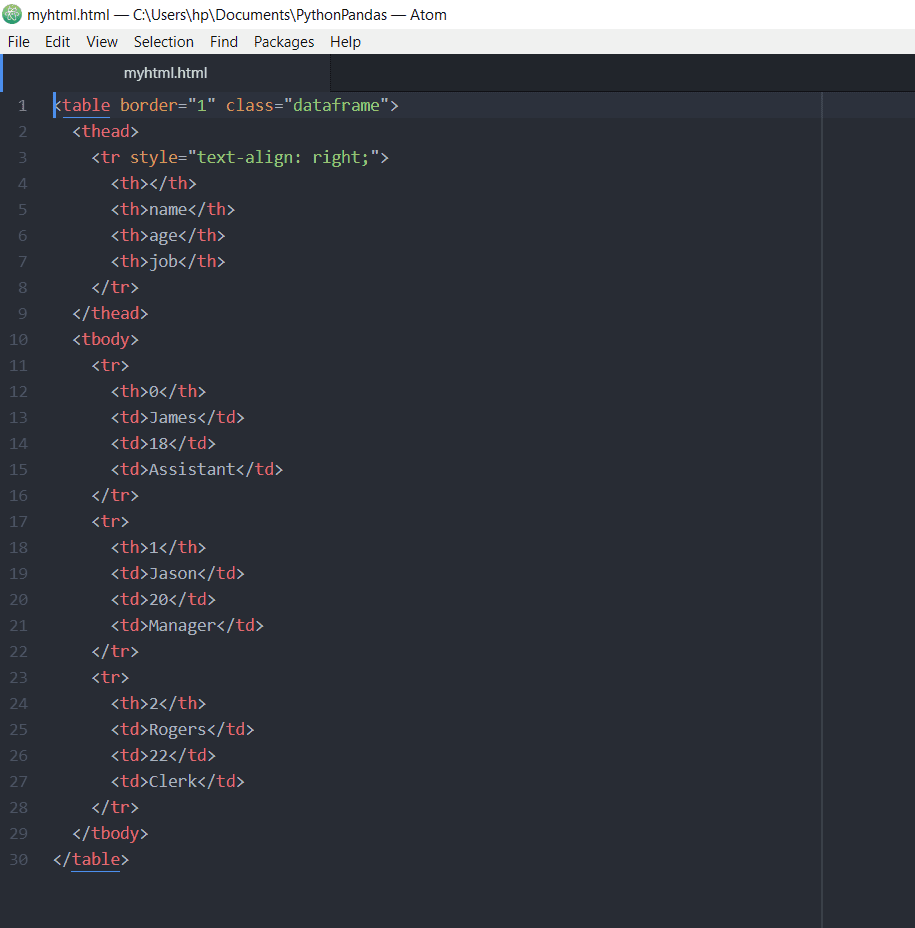Click the th cell containing 0 on line 12
Viewport: 915px width, 928px height.
pos(159,392)
